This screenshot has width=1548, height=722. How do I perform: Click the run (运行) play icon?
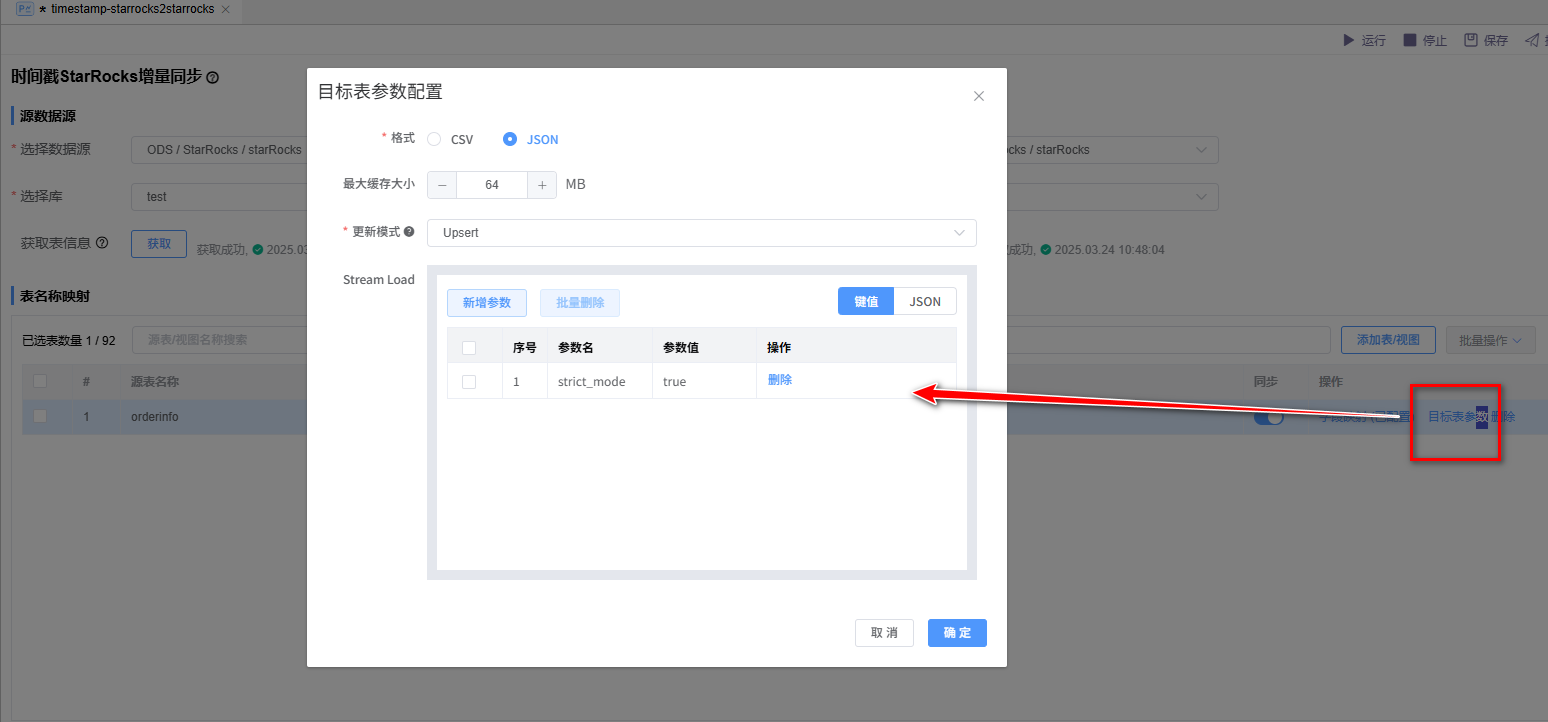coord(1347,40)
